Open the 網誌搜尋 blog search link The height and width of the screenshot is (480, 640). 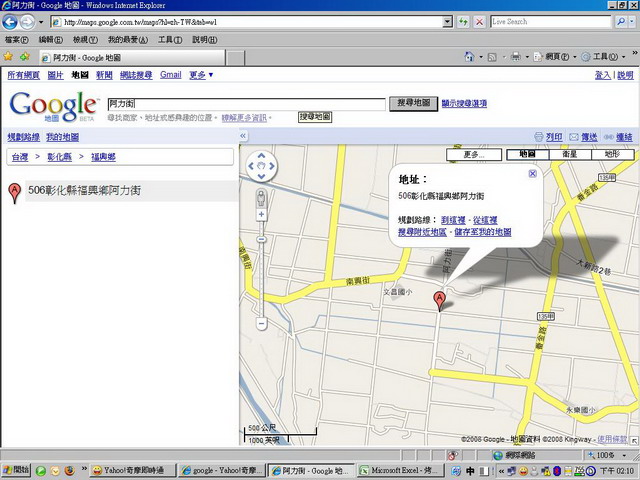pos(136,75)
